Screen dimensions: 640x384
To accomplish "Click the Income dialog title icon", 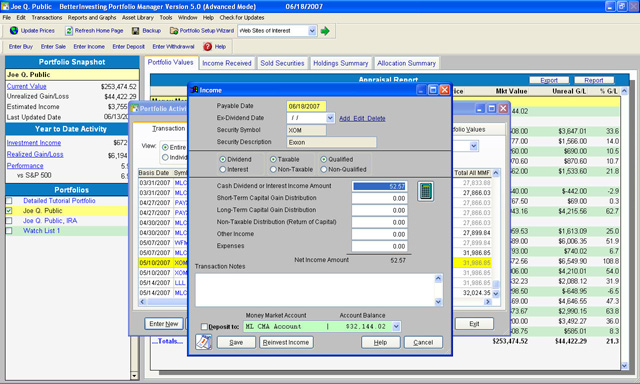I will [x=195, y=90].
